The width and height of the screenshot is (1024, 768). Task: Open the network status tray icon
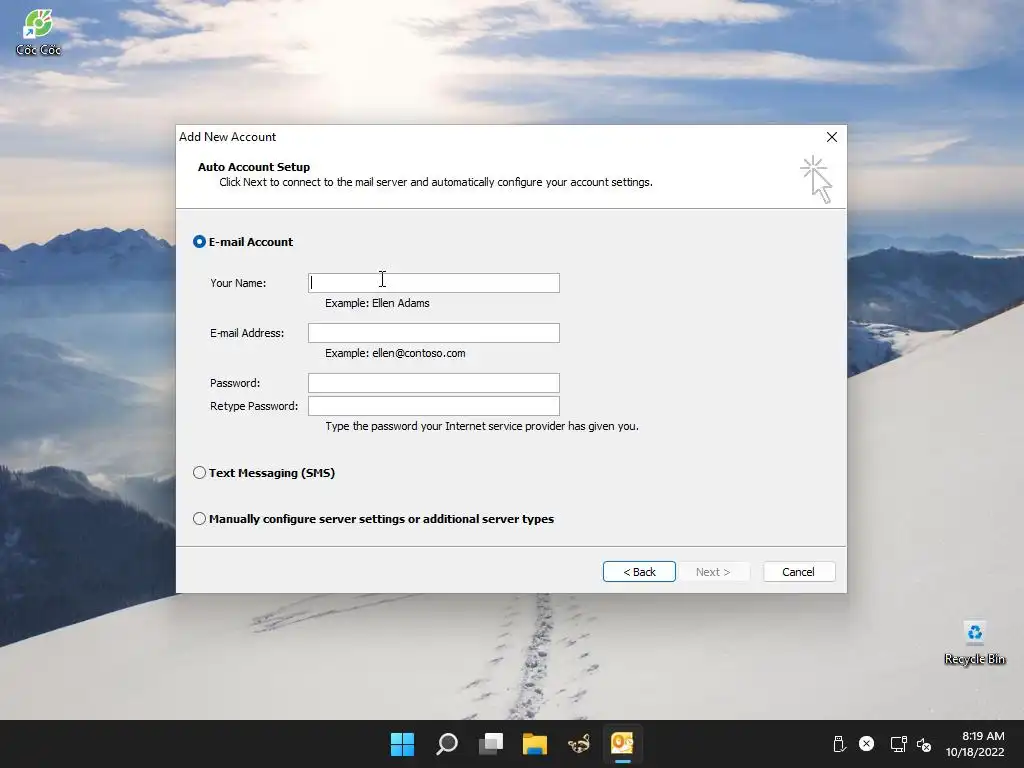click(899, 744)
